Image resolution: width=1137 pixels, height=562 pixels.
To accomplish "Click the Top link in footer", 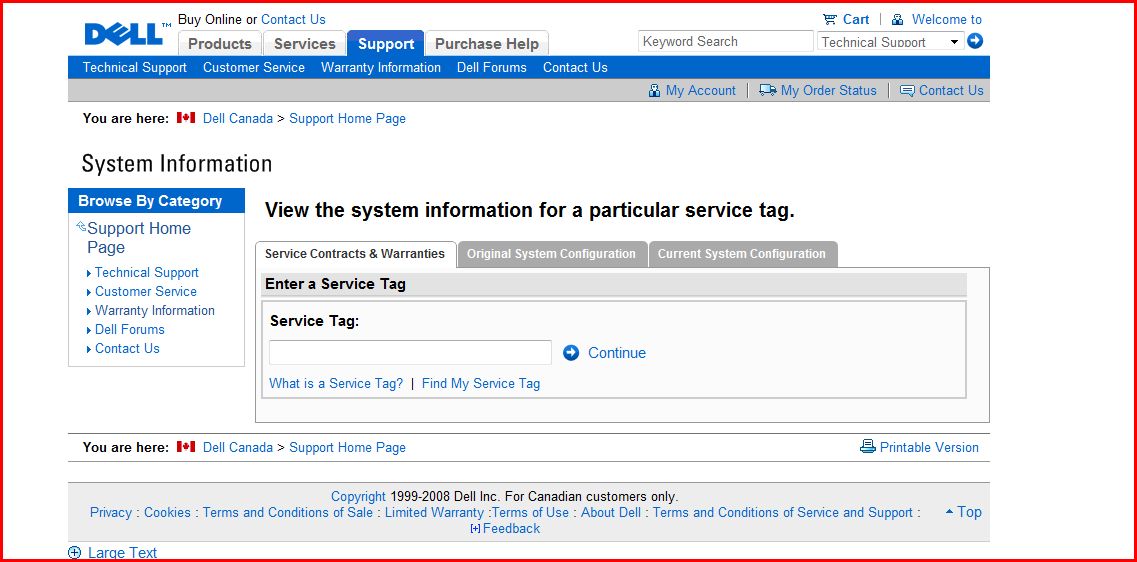I will click(x=969, y=512).
